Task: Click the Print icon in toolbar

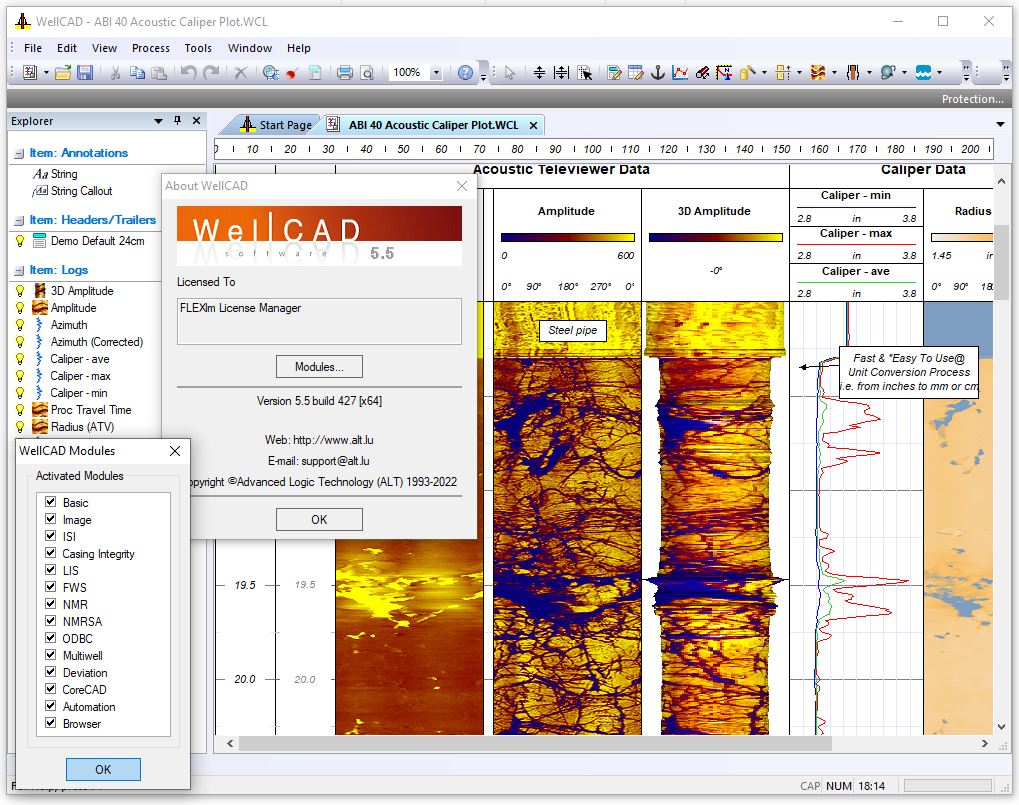Action: pyautogui.click(x=344, y=73)
